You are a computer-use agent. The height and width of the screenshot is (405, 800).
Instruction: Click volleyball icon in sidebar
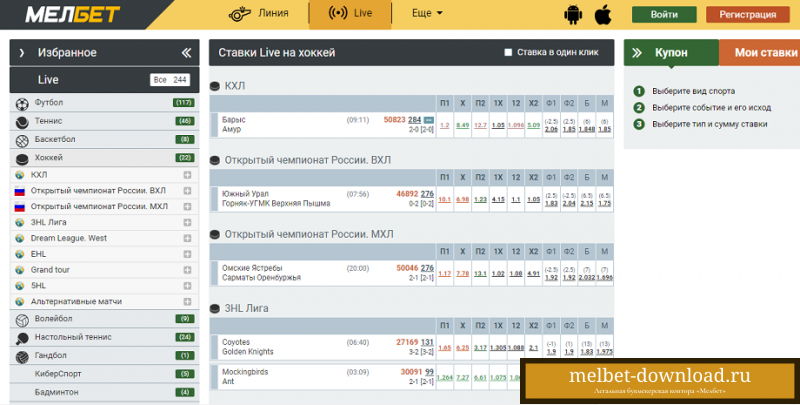(x=22, y=320)
